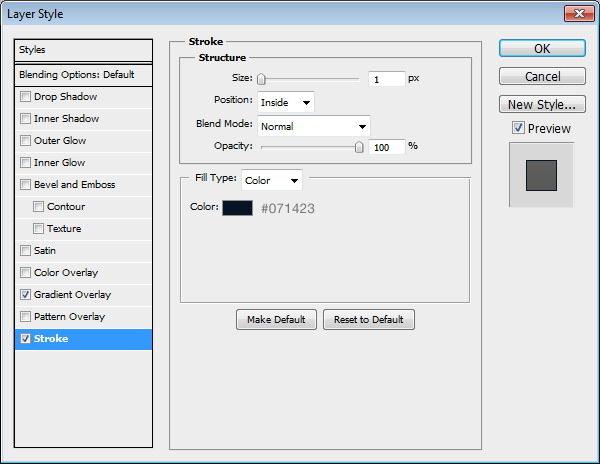Click the New Style... button
This screenshot has width=600, height=464.
pyautogui.click(x=542, y=104)
